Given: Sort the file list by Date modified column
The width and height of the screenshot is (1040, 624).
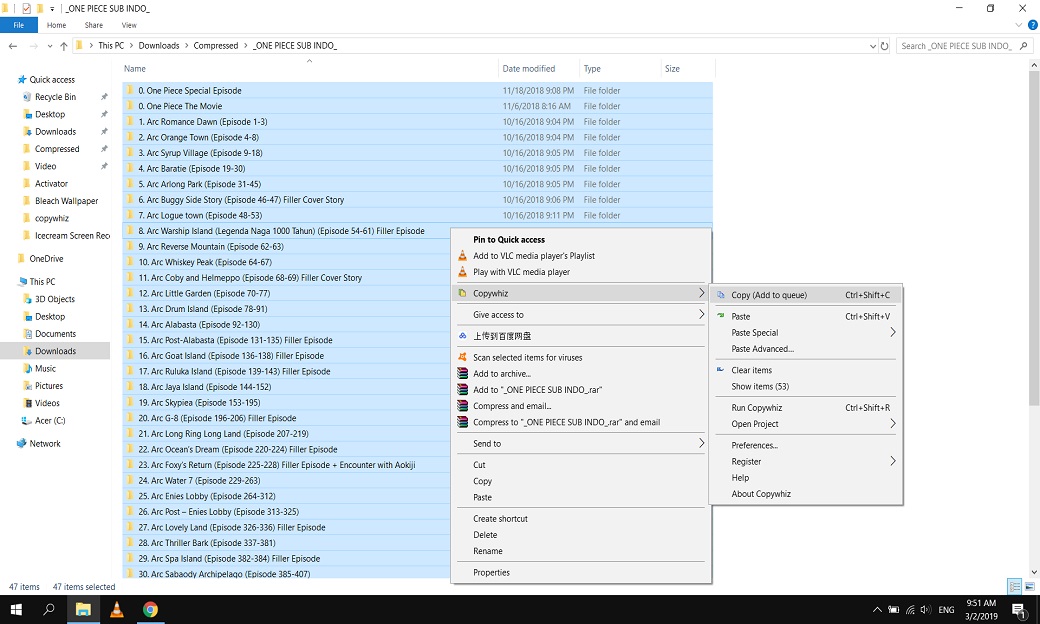Looking at the screenshot, I should pos(529,69).
